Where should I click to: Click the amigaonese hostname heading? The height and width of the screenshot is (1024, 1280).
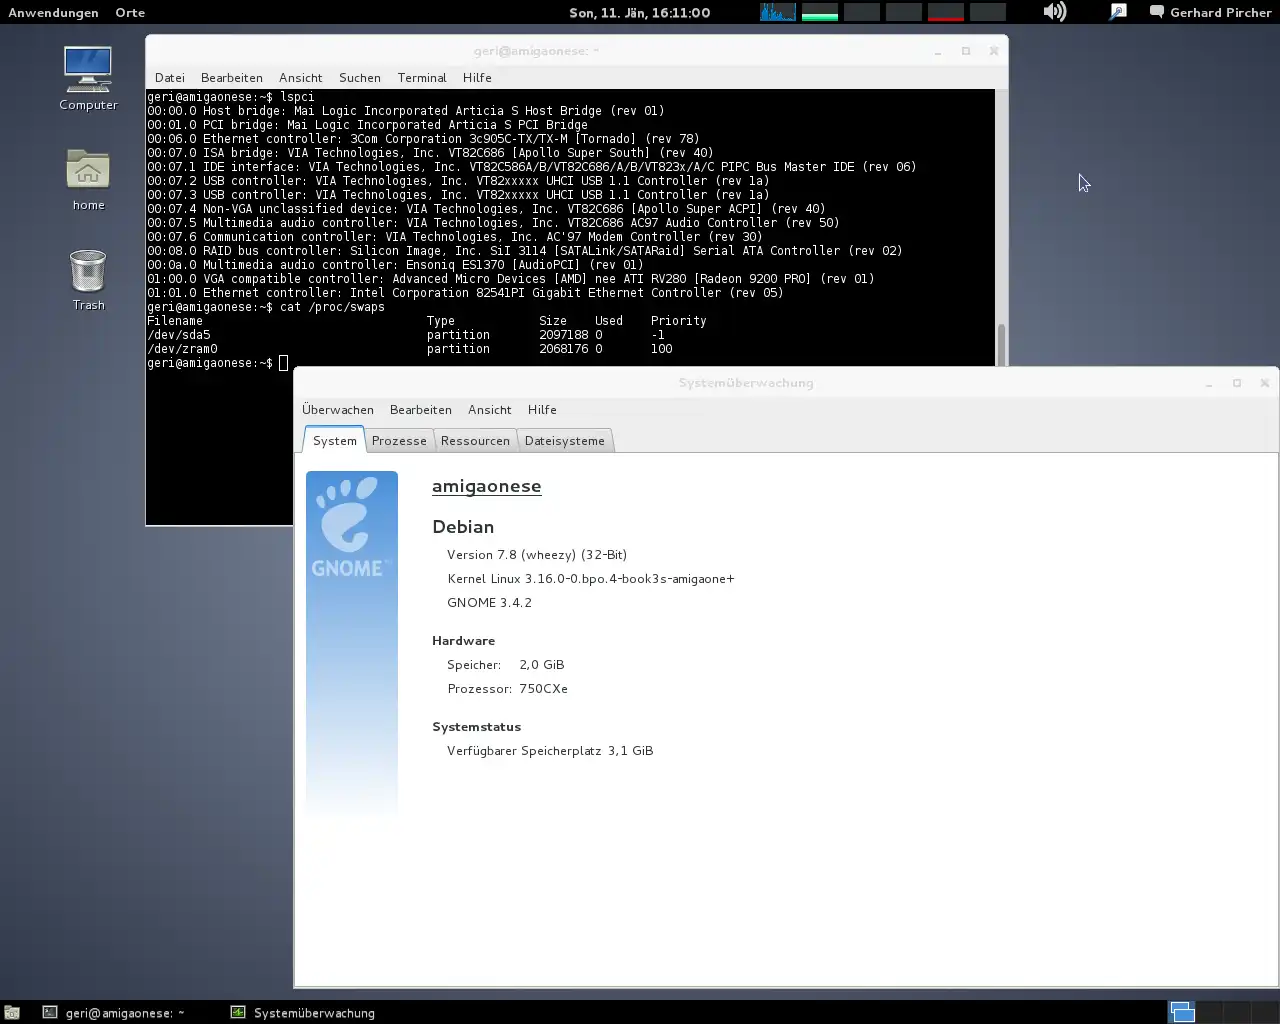(x=486, y=486)
